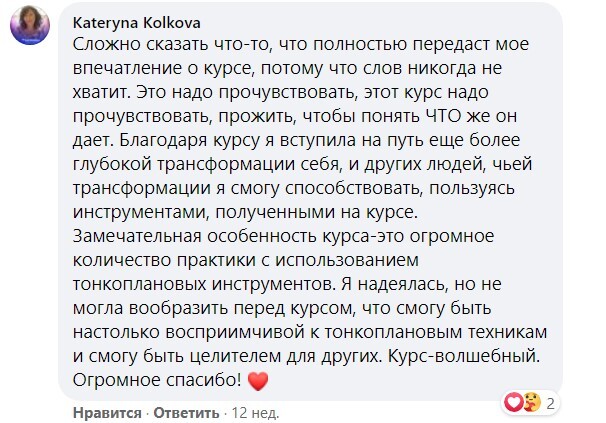
Task: Click the word 'Курс-волшебный' in the comment
Action: point(463,356)
